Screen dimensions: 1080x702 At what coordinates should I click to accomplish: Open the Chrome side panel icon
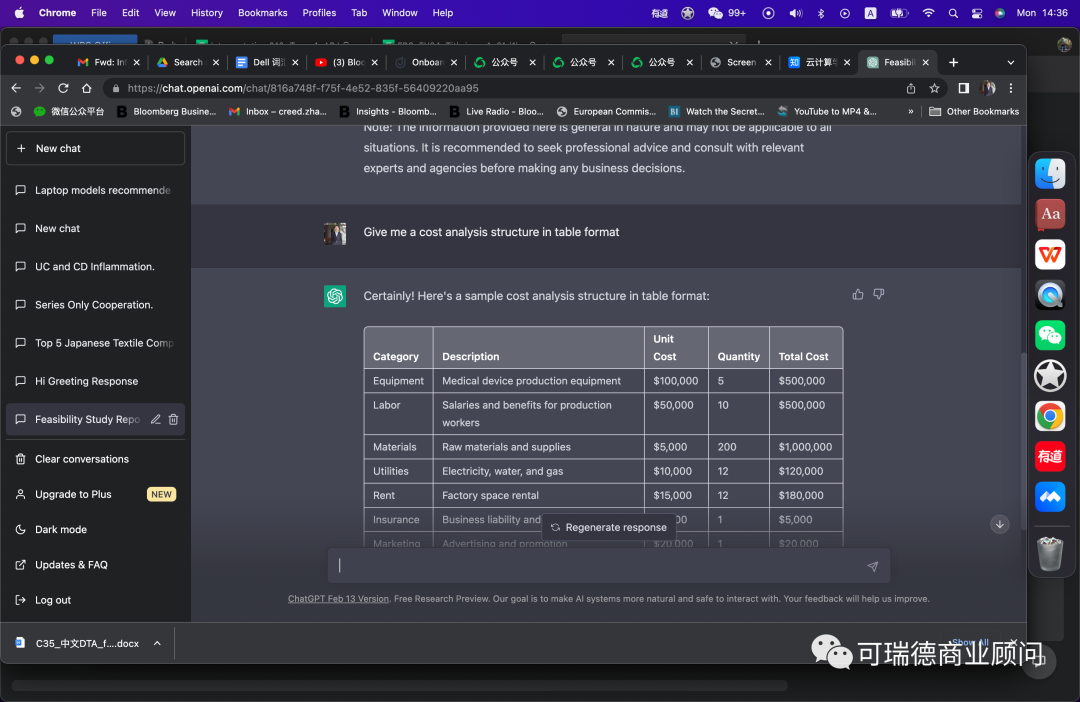point(964,88)
